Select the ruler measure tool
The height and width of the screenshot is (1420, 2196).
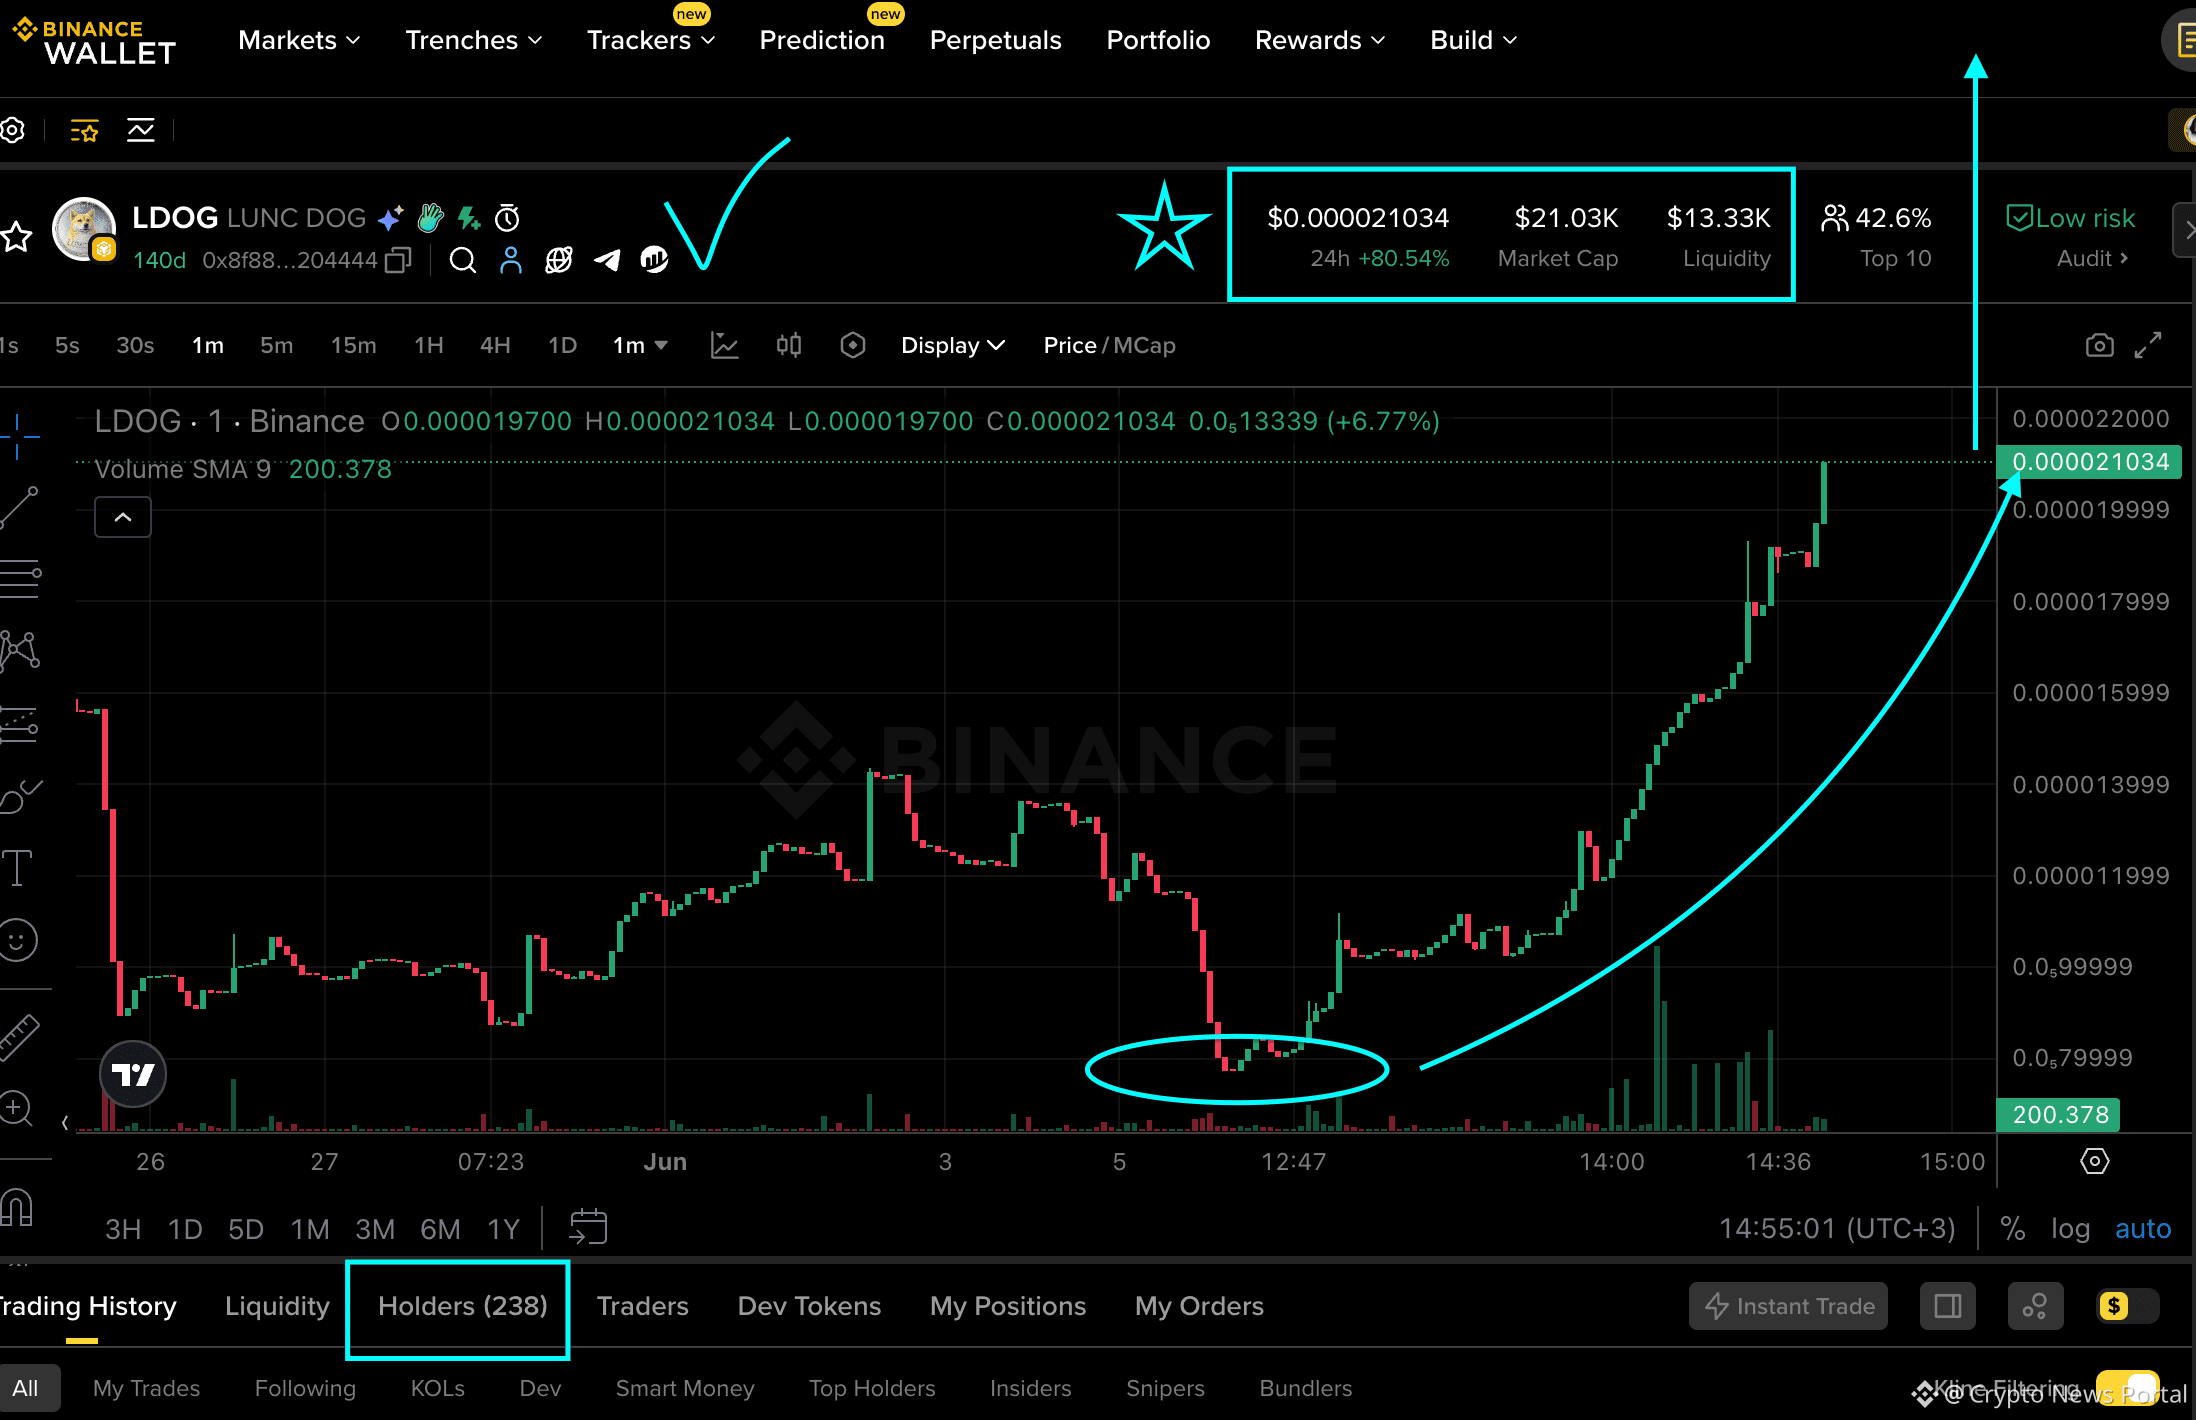pyautogui.click(x=18, y=1037)
